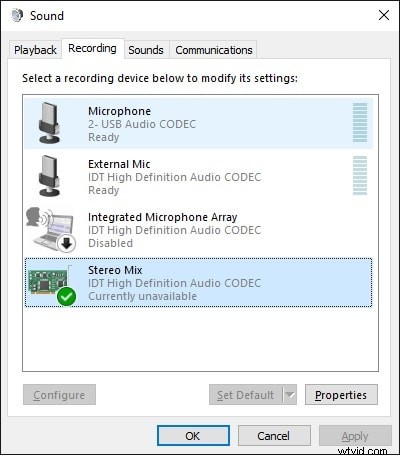
Task: Go to the Communications tab
Action: coord(214,50)
